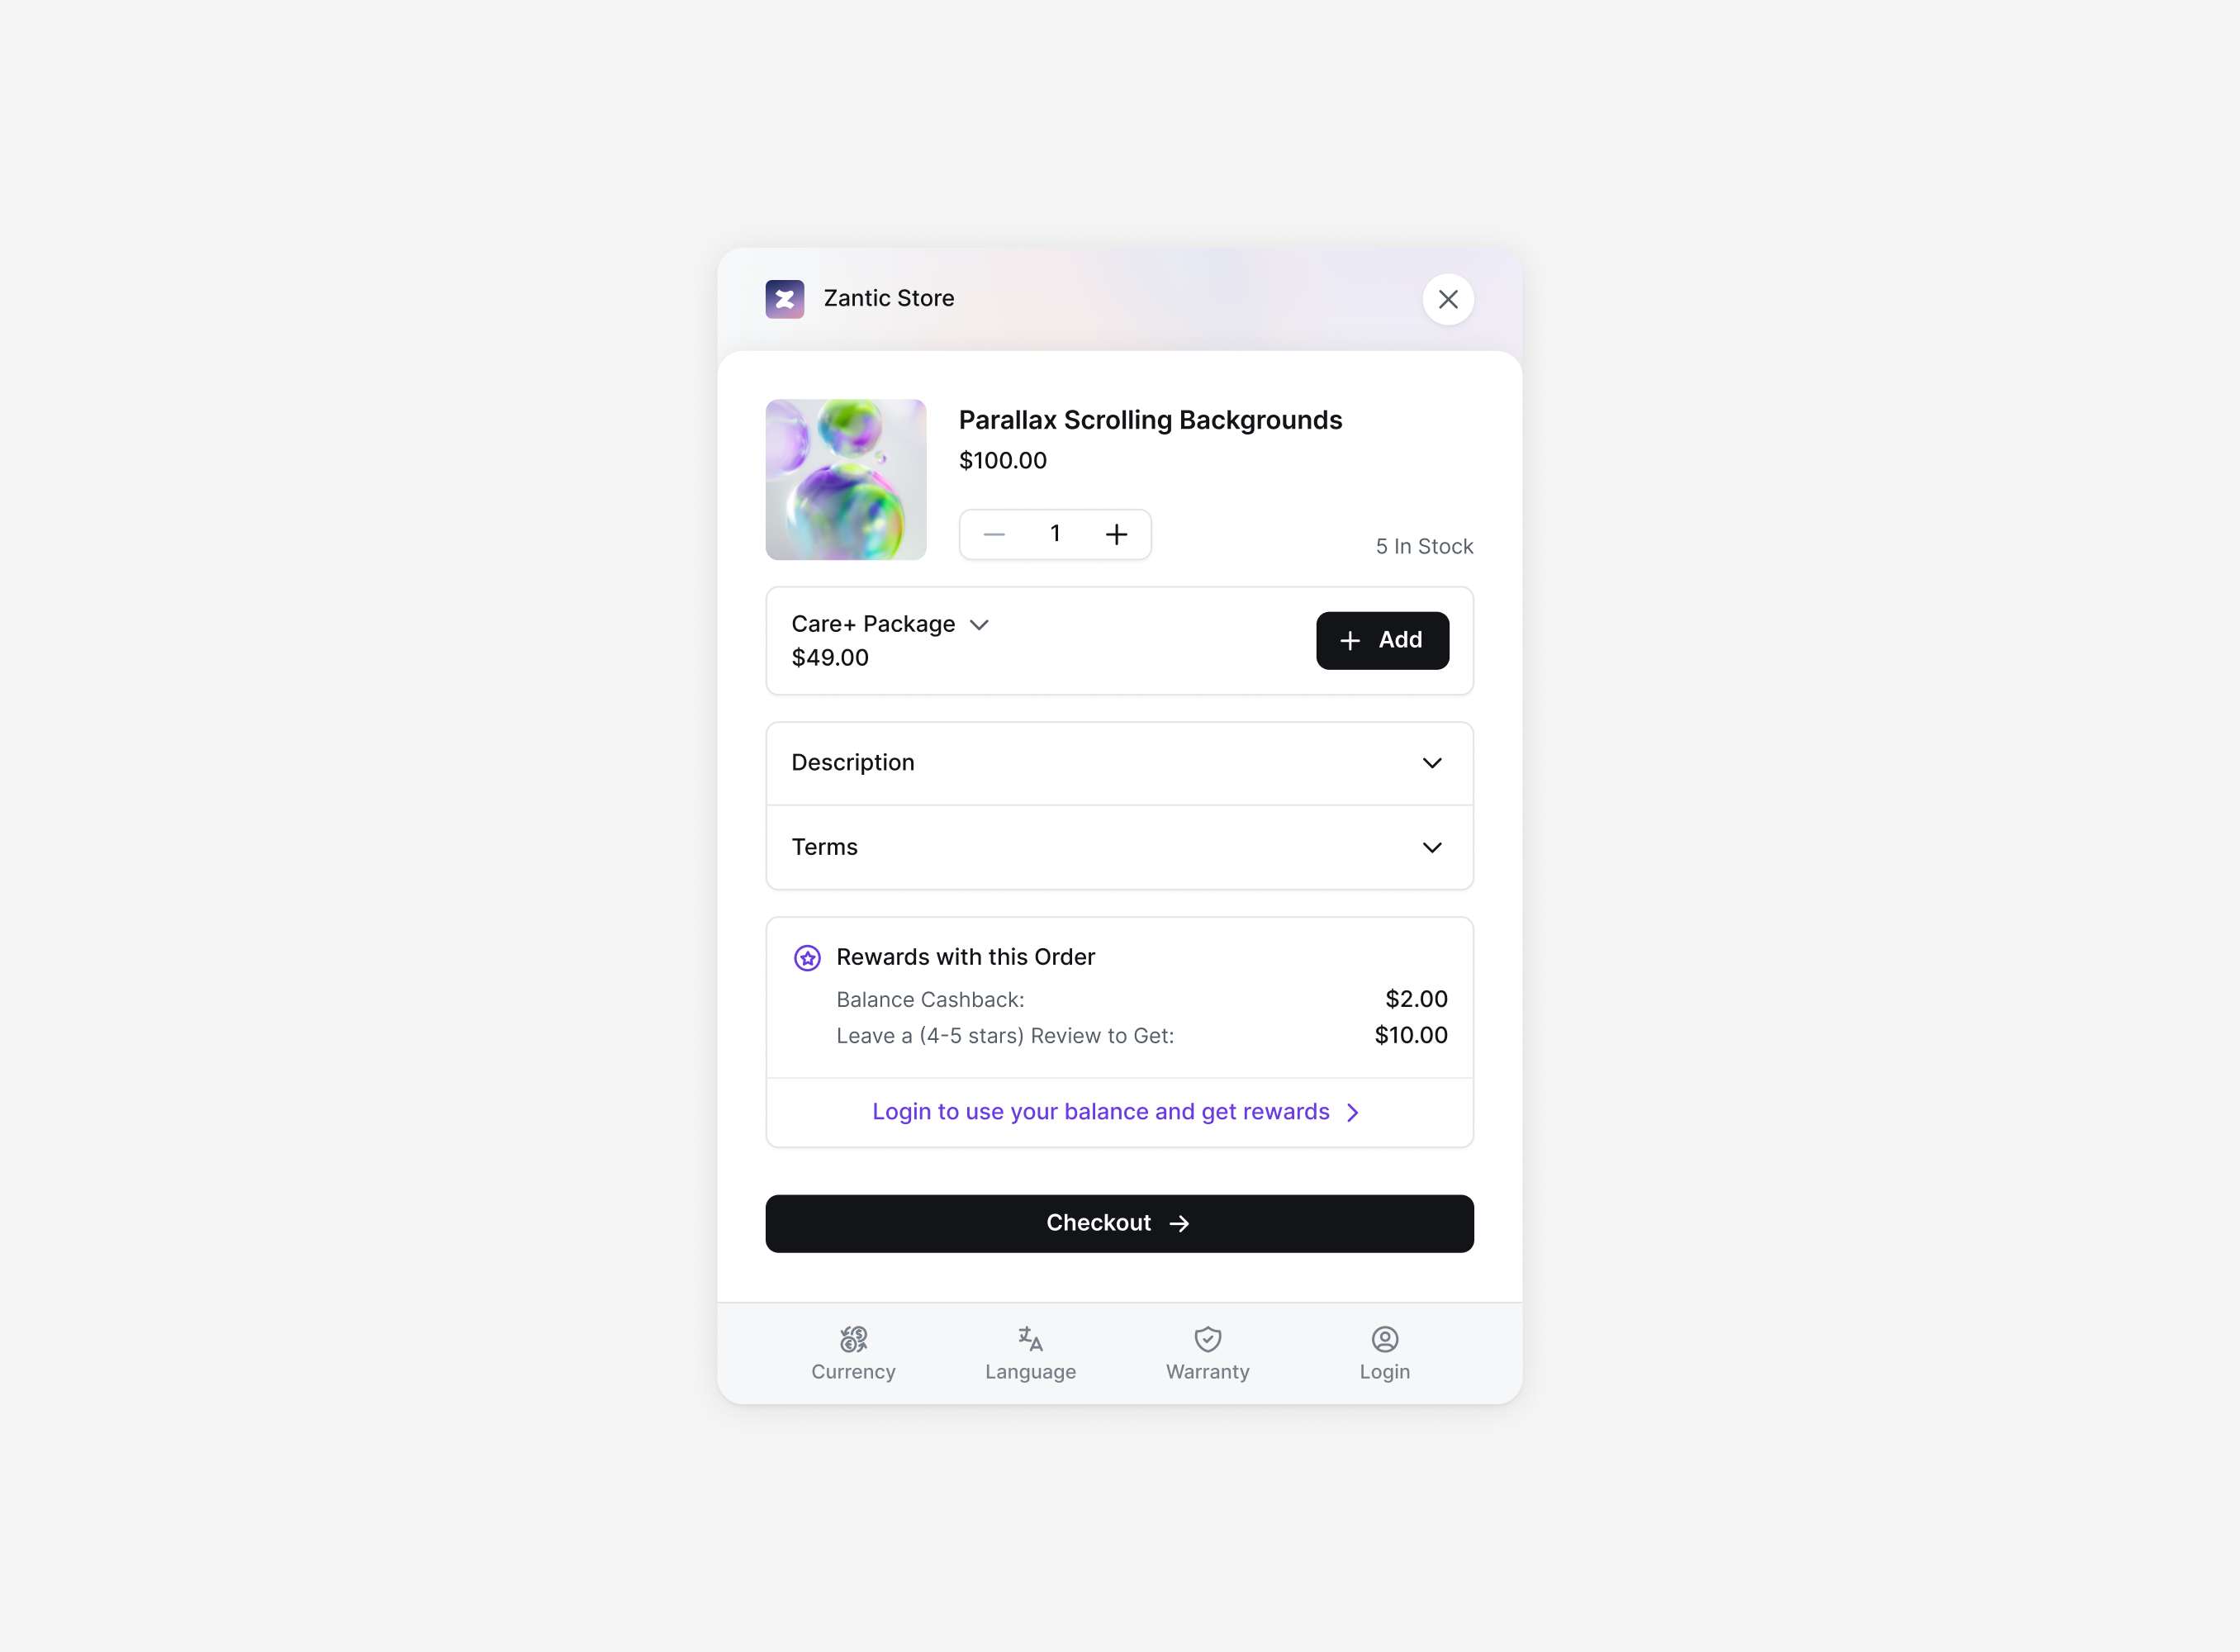Viewport: 2240px width, 1652px height.
Task: Increase quantity with the plus icon
Action: click(x=1116, y=534)
